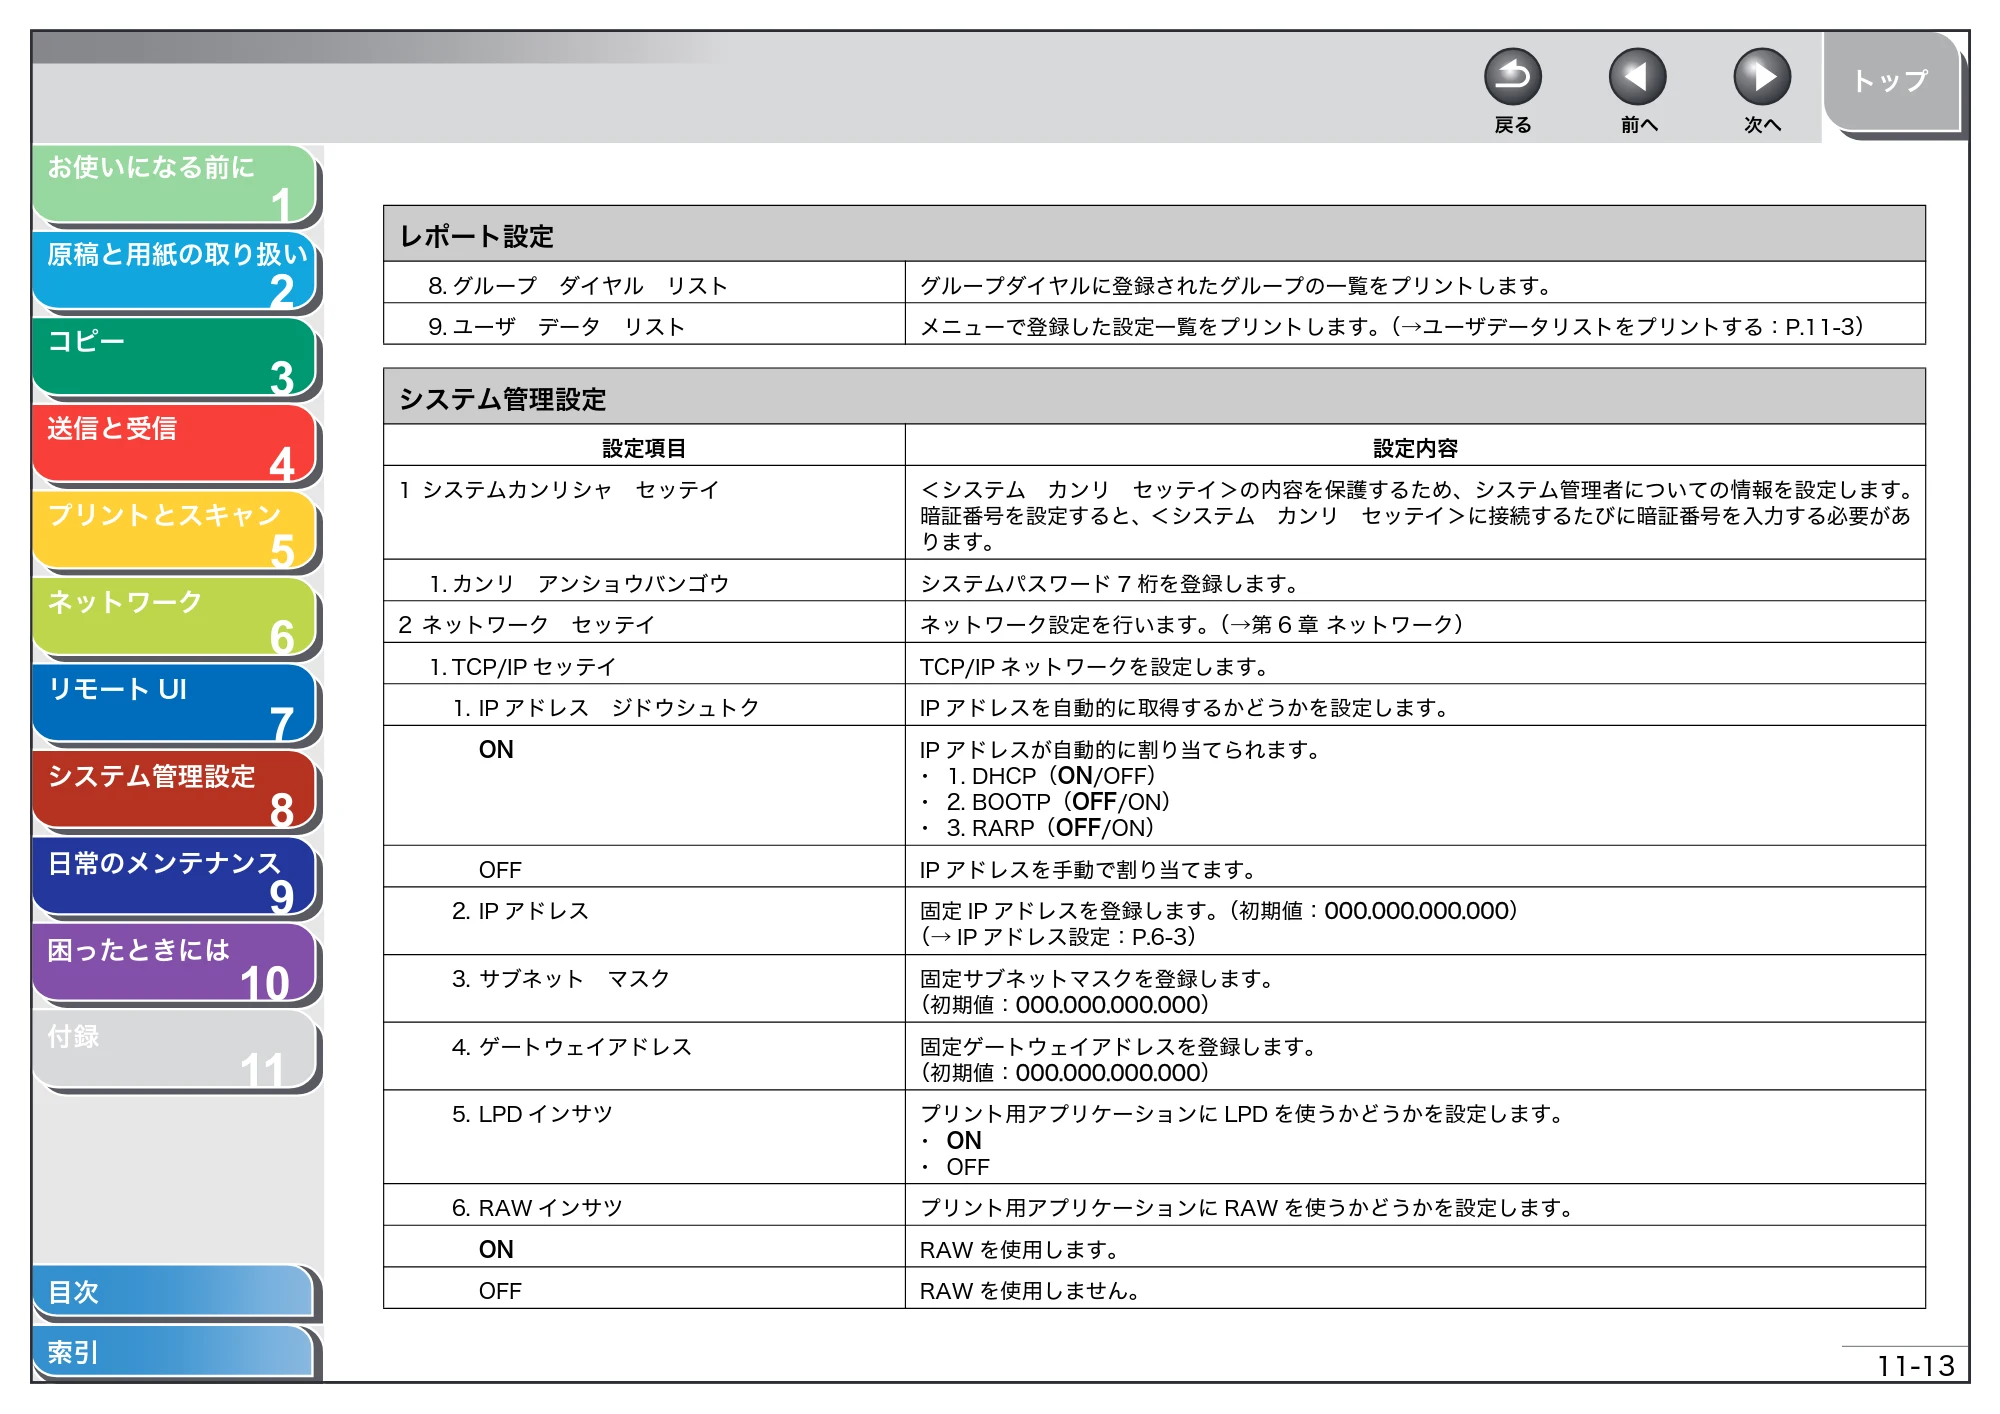Screen dimensions: 2000x1414
Task: Open chapter 1 お使いになる前に tab
Action: pos(175,185)
